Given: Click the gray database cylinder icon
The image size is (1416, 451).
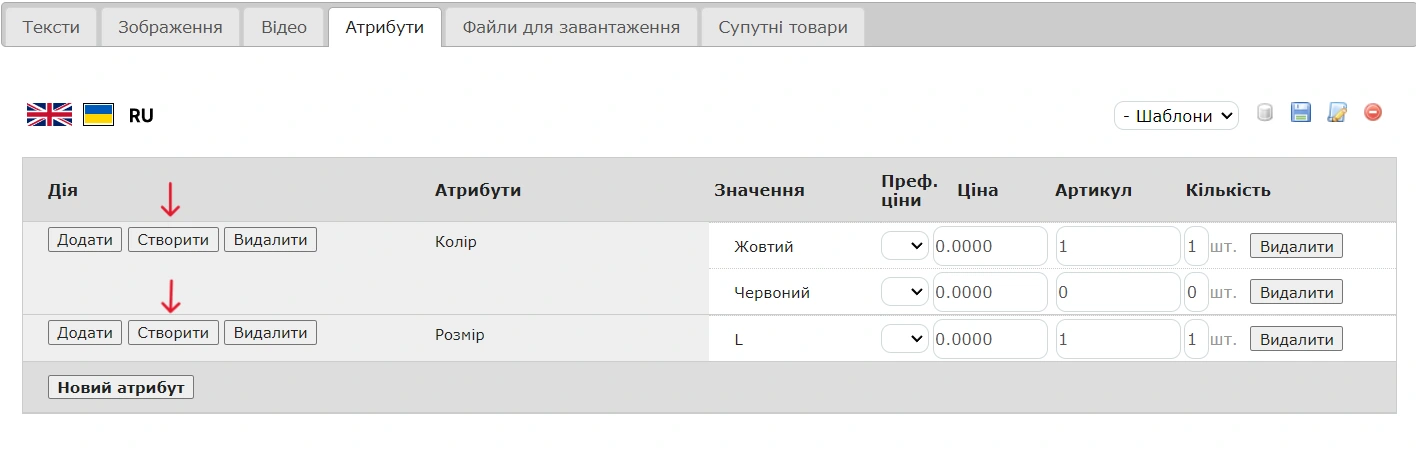Looking at the screenshot, I should 1265,113.
